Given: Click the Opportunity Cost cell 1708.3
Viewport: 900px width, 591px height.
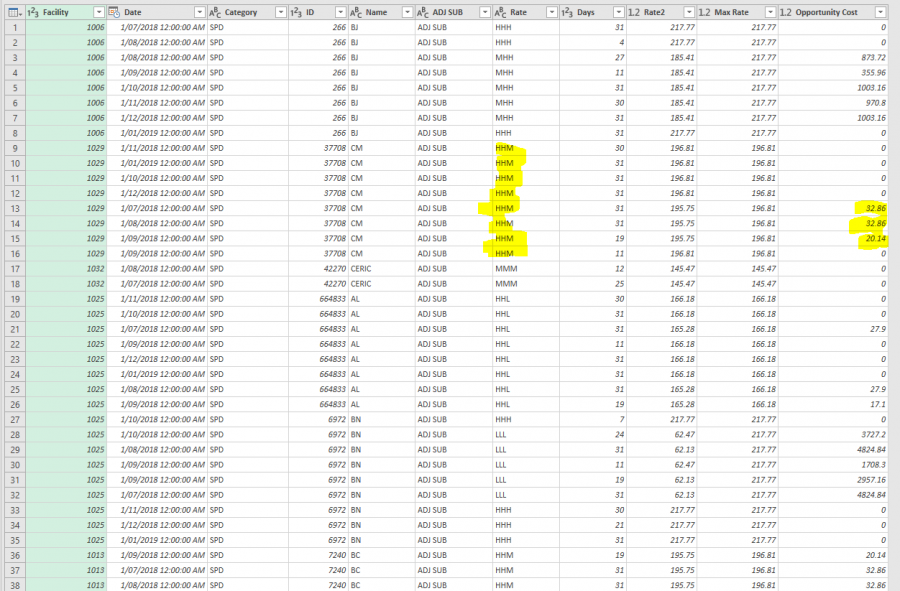Looking at the screenshot, I should click(833, 465).
